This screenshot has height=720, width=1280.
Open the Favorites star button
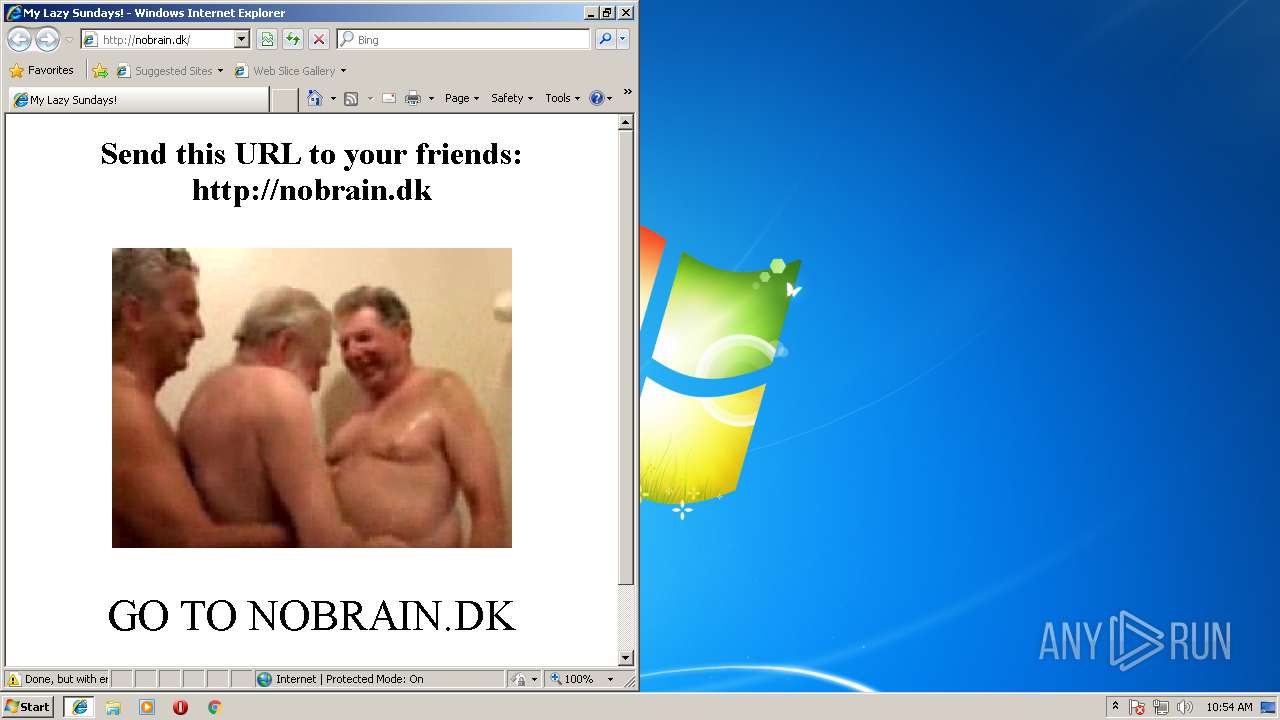coord(42,70)
